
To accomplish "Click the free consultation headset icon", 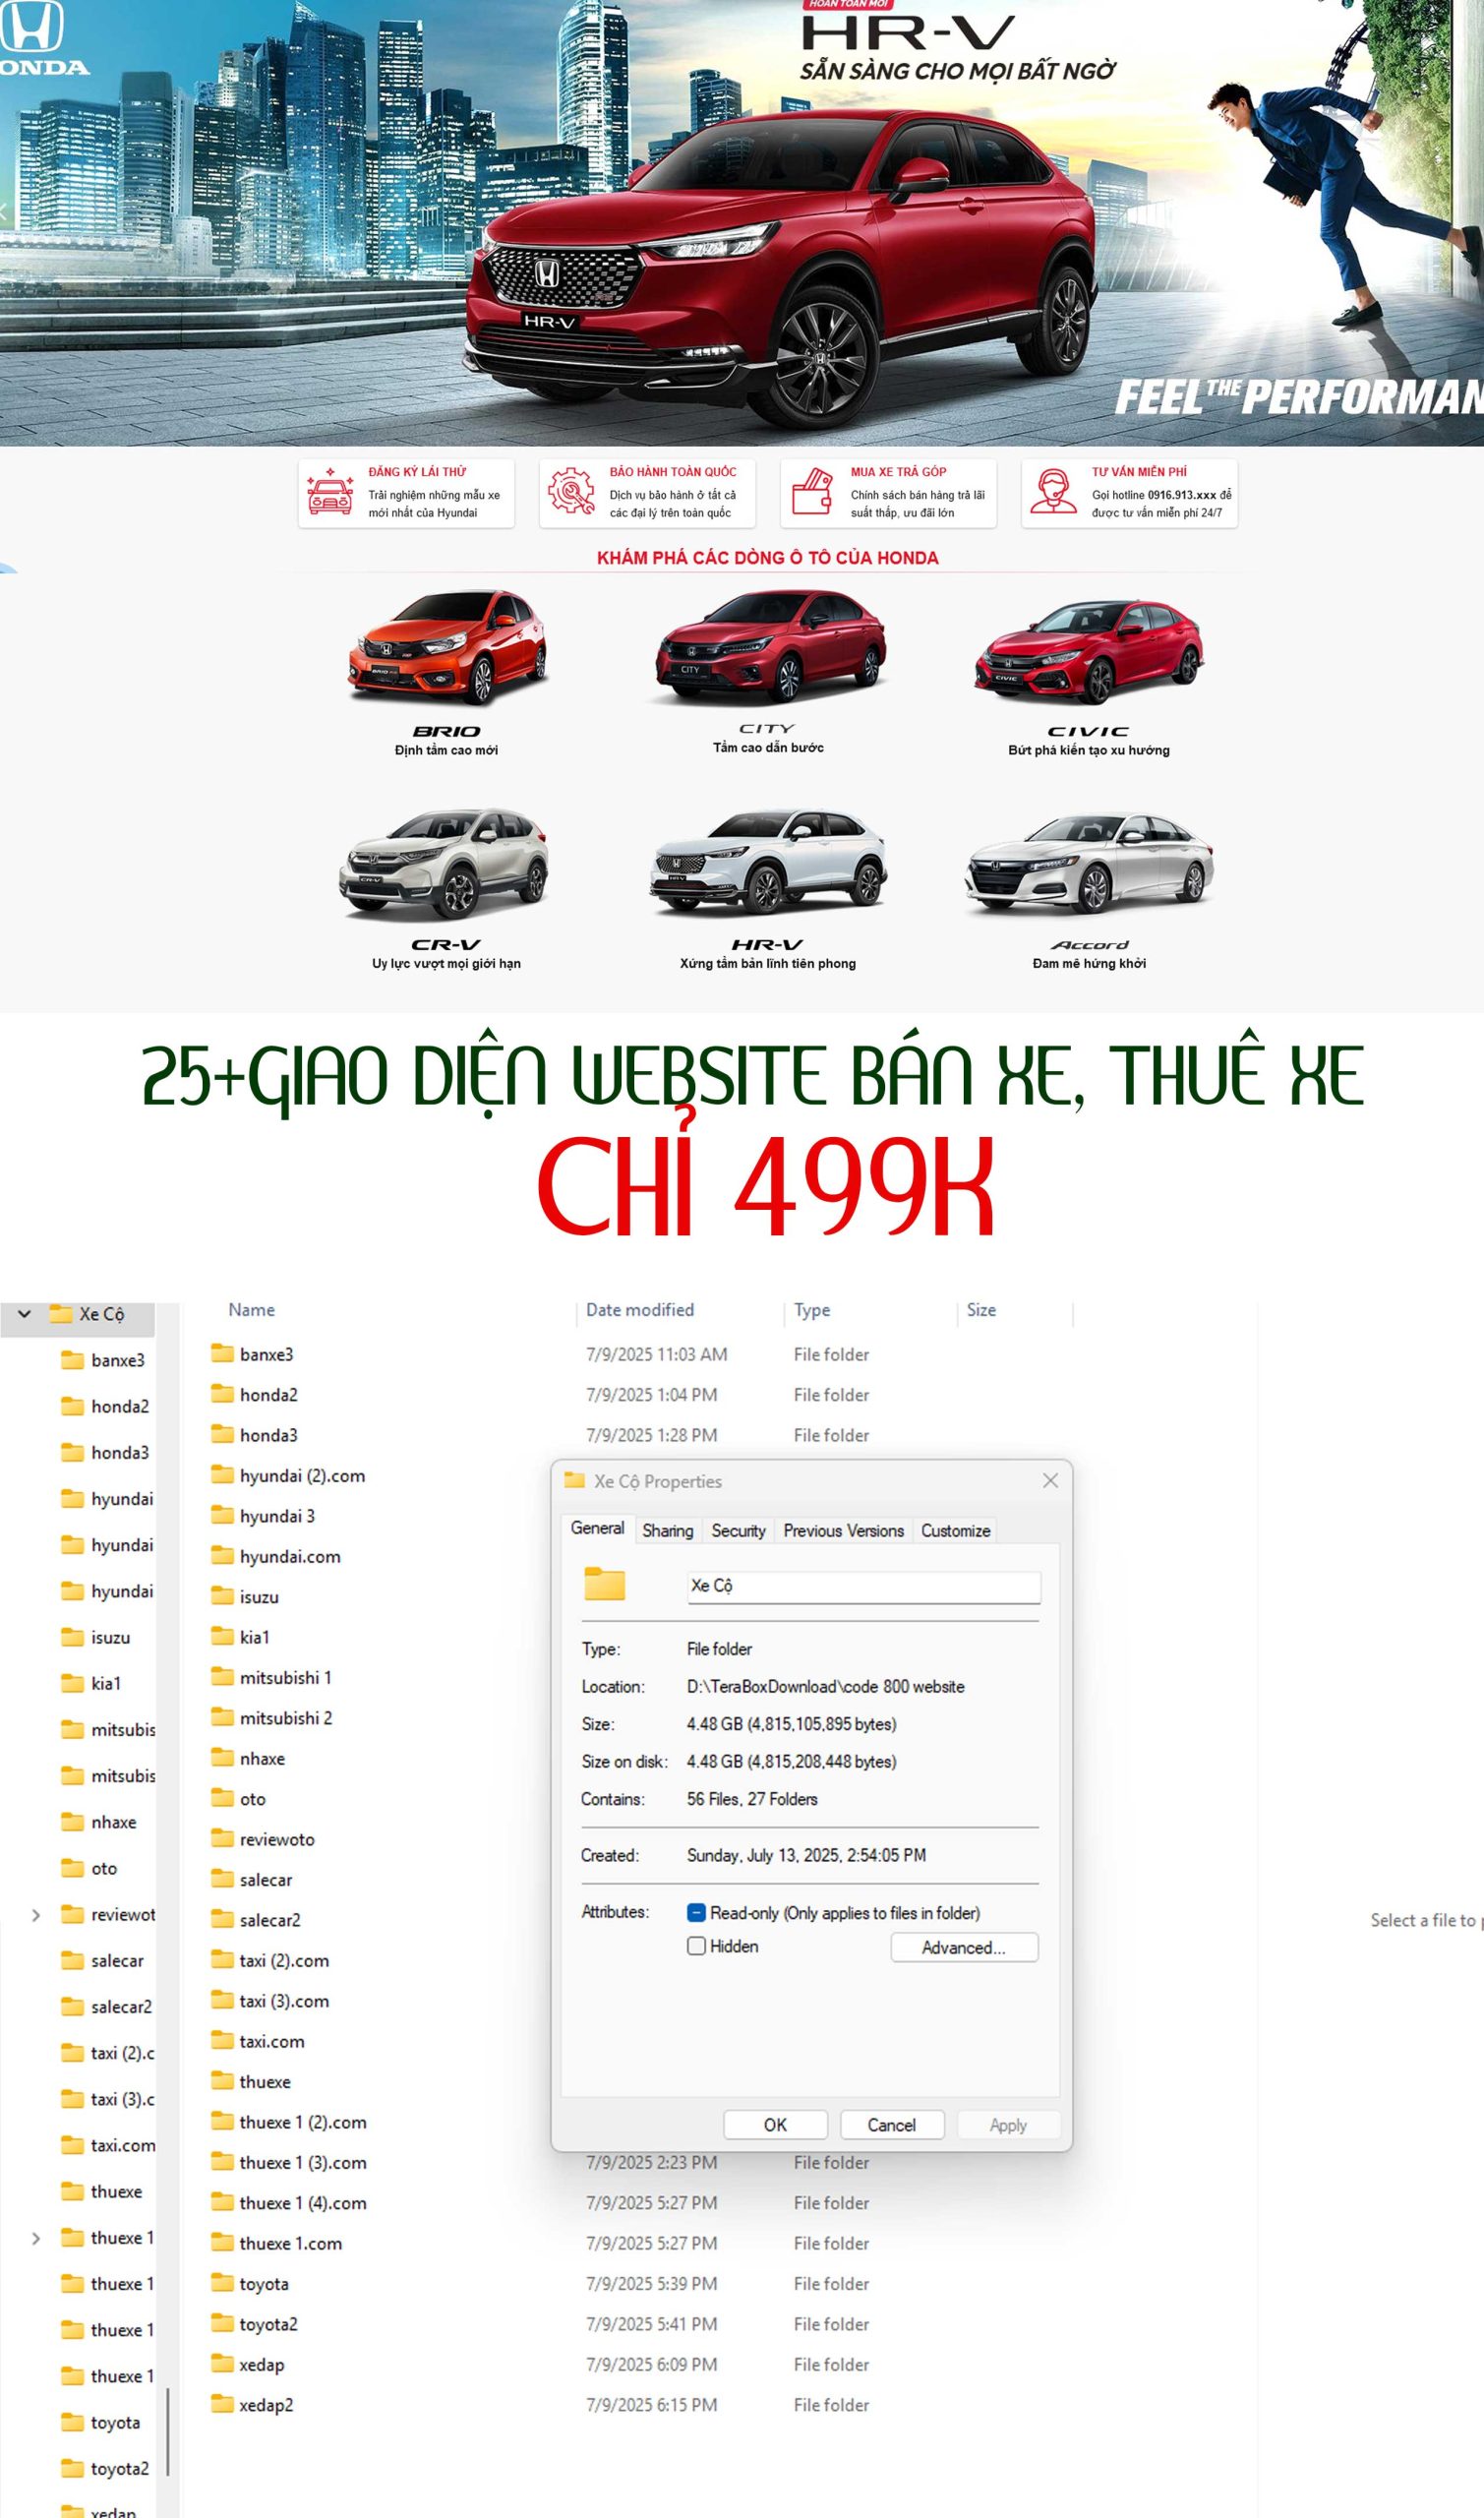I will (1053, 492).
